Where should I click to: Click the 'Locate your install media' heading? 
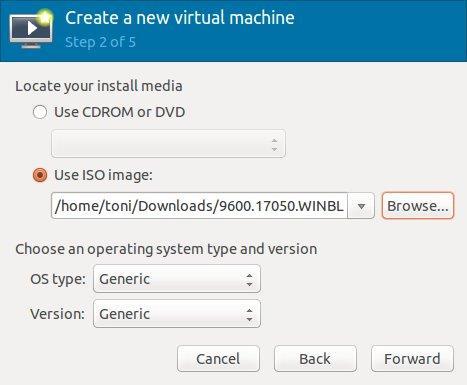(99, 86)
